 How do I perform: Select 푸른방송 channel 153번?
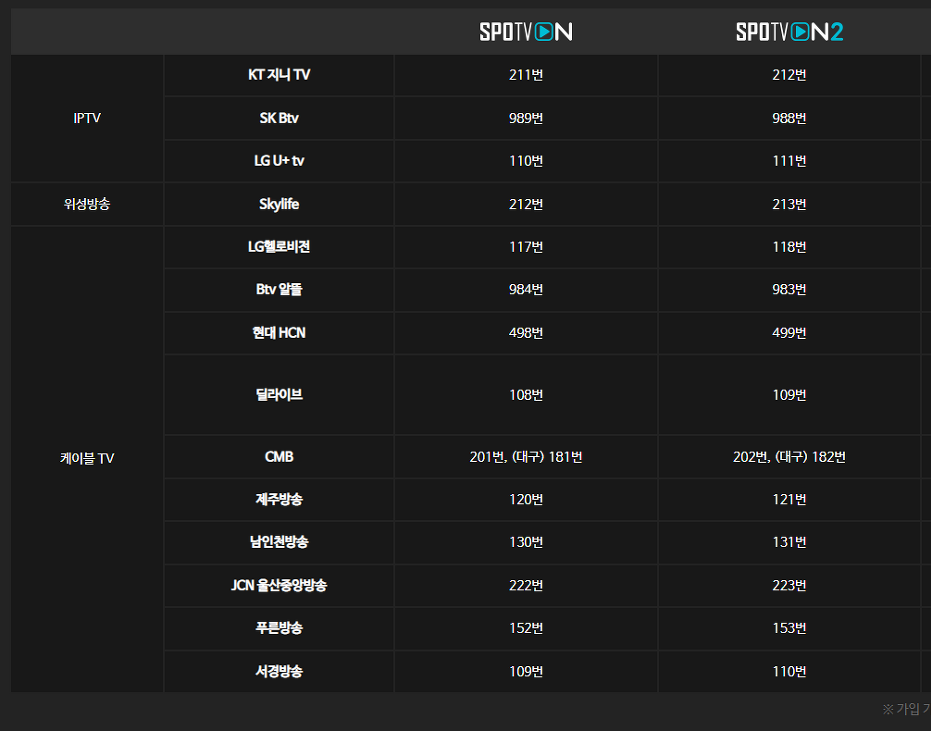click(789, 628)
